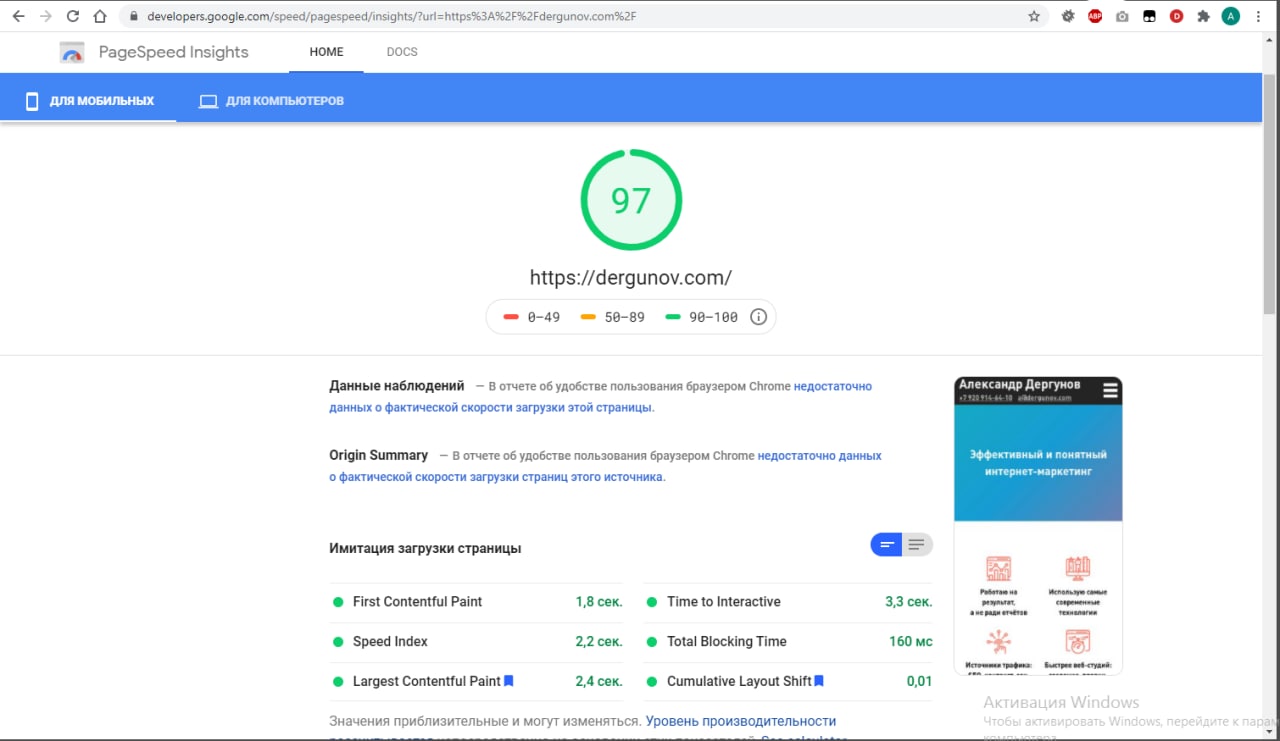Open the Adblock Plus extension

[1095, 16]
